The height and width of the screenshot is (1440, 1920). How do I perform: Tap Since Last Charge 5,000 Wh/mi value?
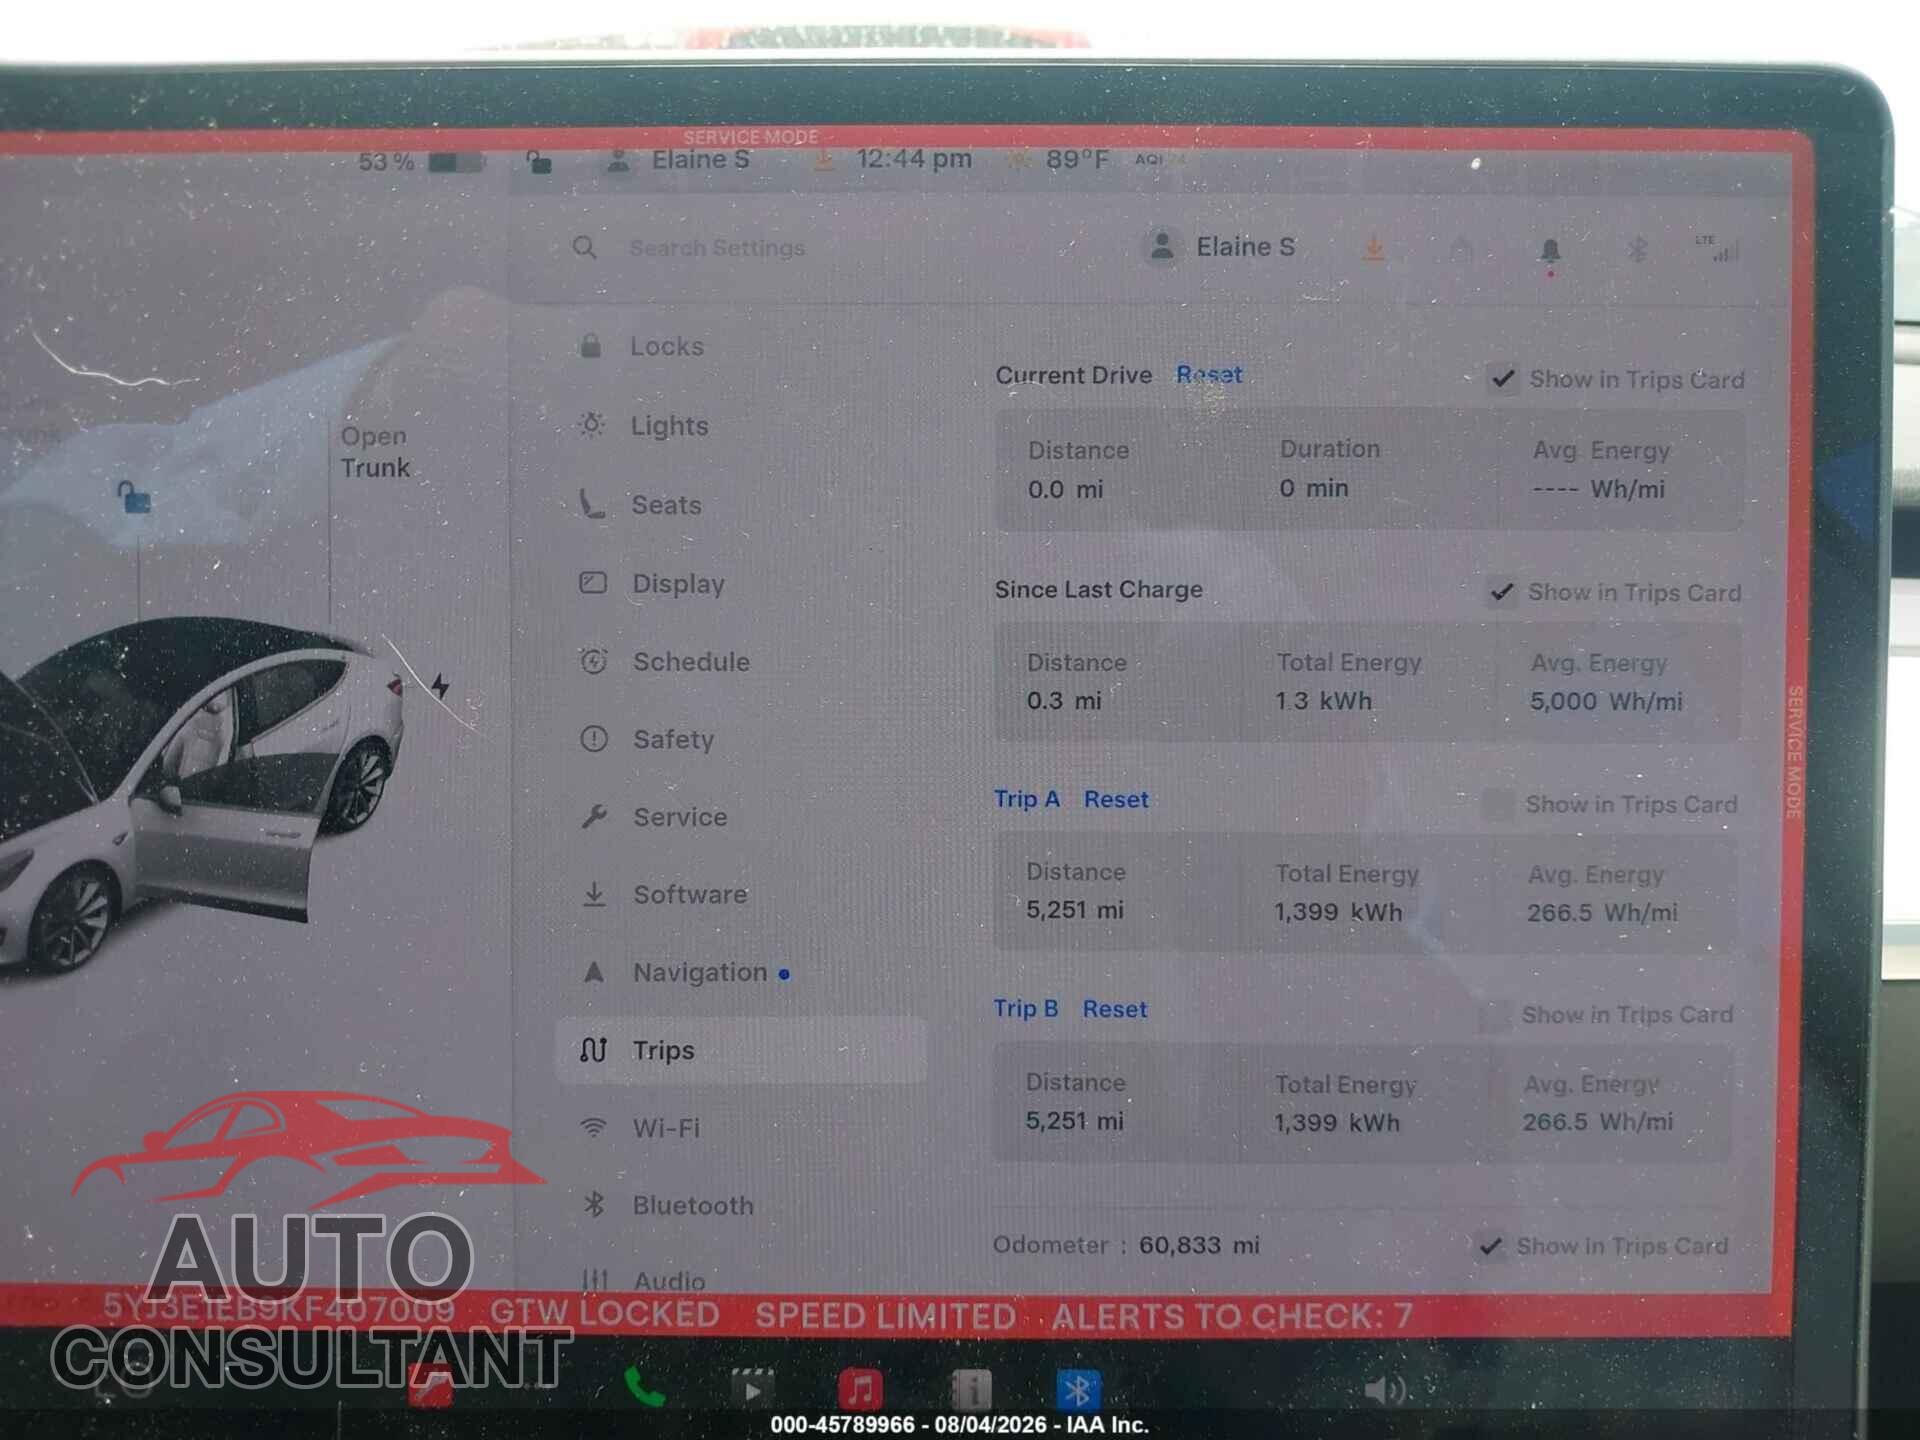(1606, 701)
